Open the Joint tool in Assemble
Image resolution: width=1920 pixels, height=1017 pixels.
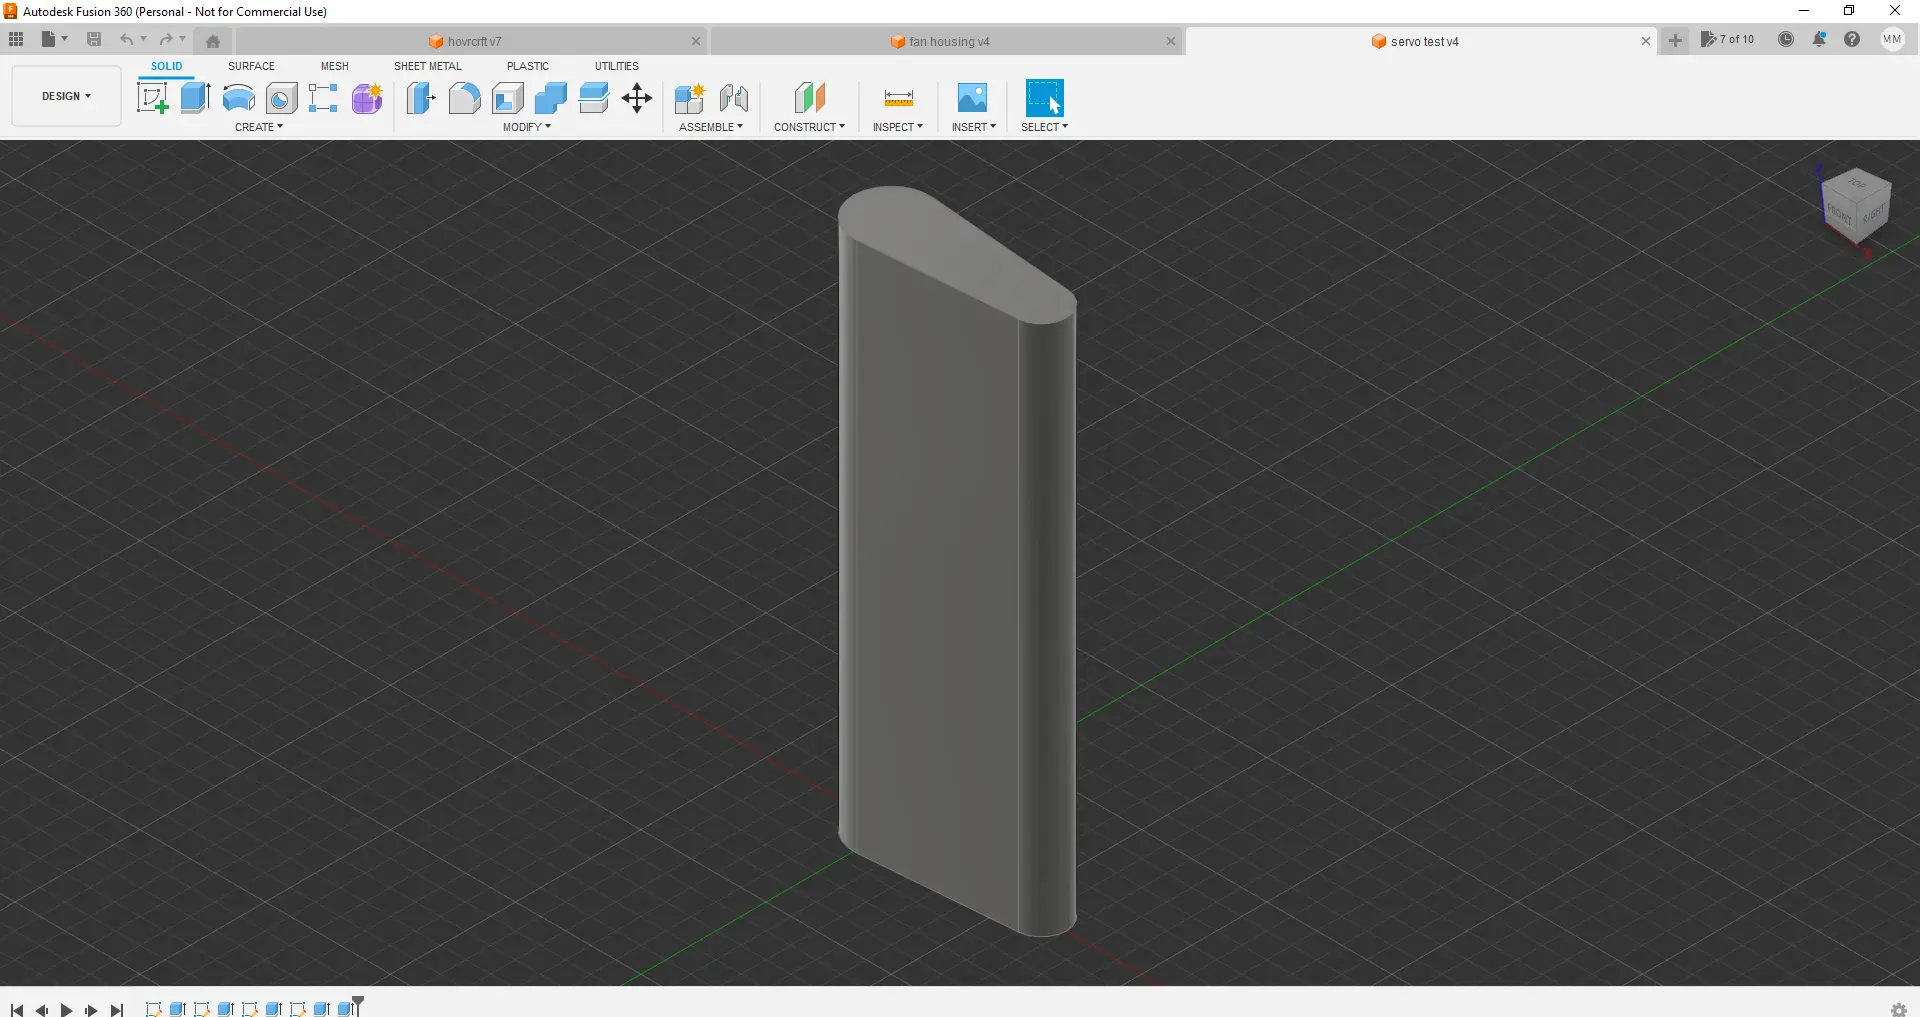pyautogui.click(x=734, y=98)
